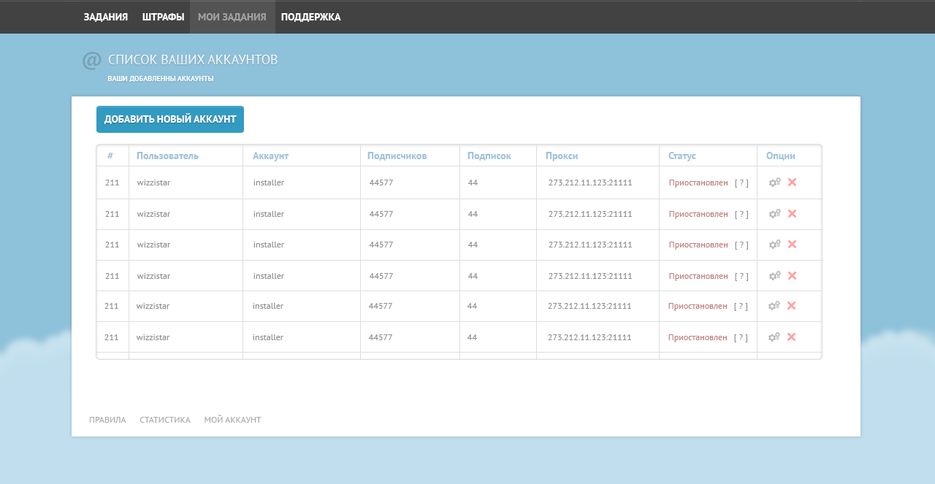Open the ЗАДАНИЯ menu item
This screenshot has width=935, height=484.
(x=105, y=17)
